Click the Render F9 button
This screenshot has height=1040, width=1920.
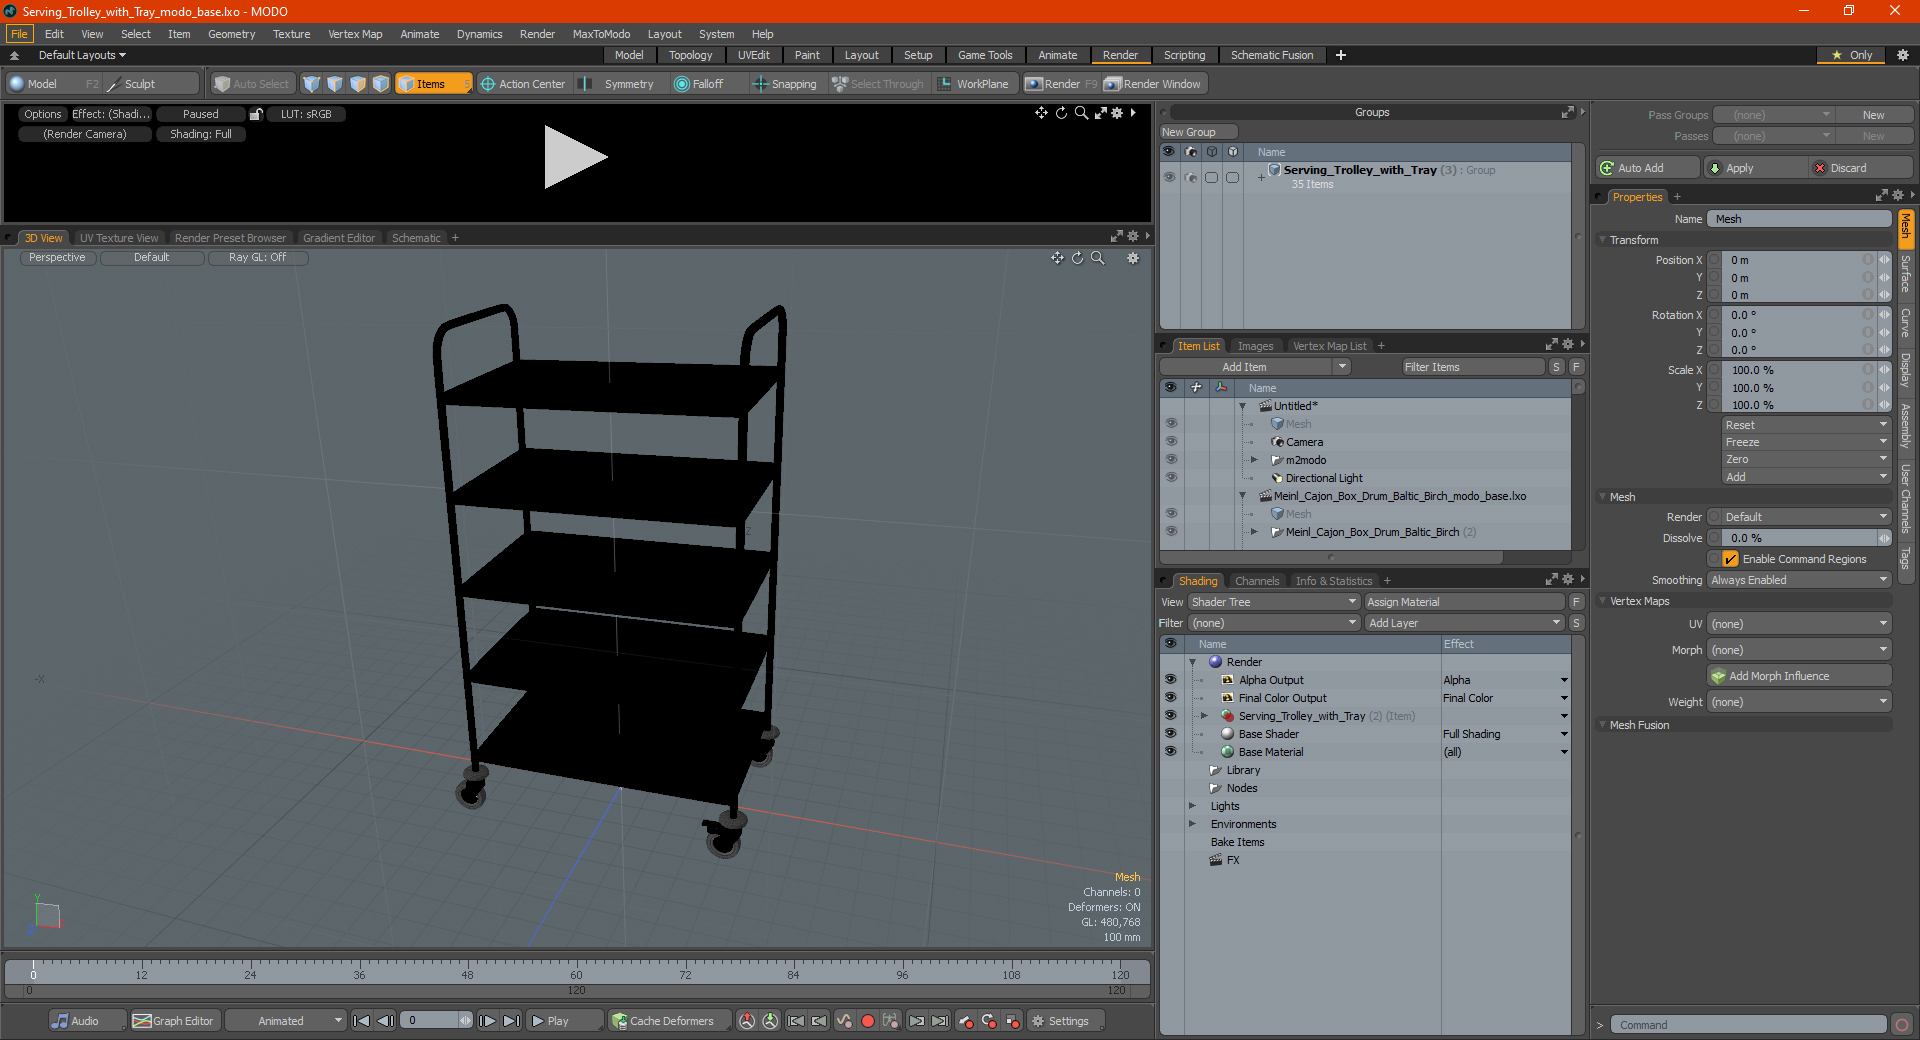1061,84
